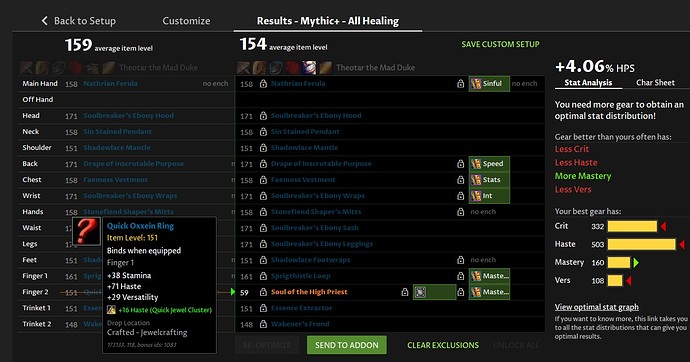
Task: Switch to the Char Sheet tab
Action: coord(655,82)
